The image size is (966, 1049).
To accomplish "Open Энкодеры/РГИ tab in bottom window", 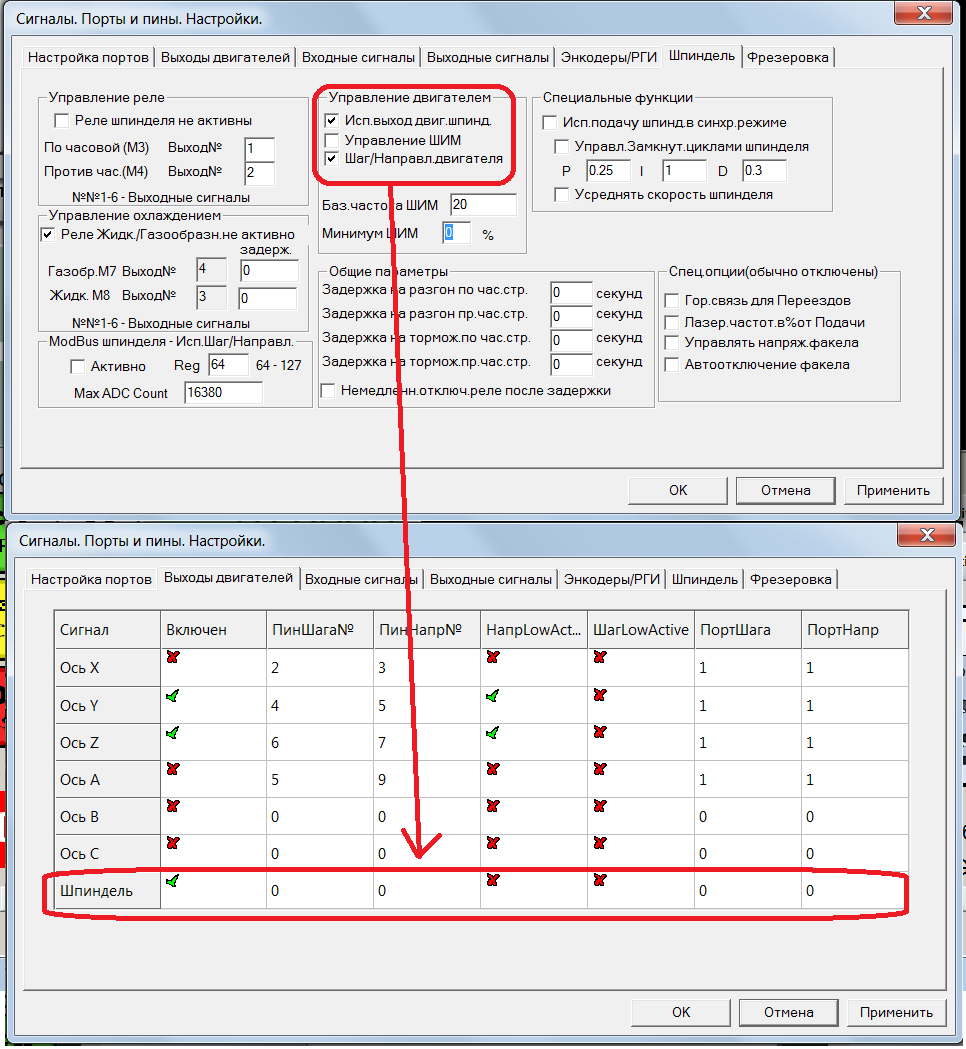I will click(611, 579).
